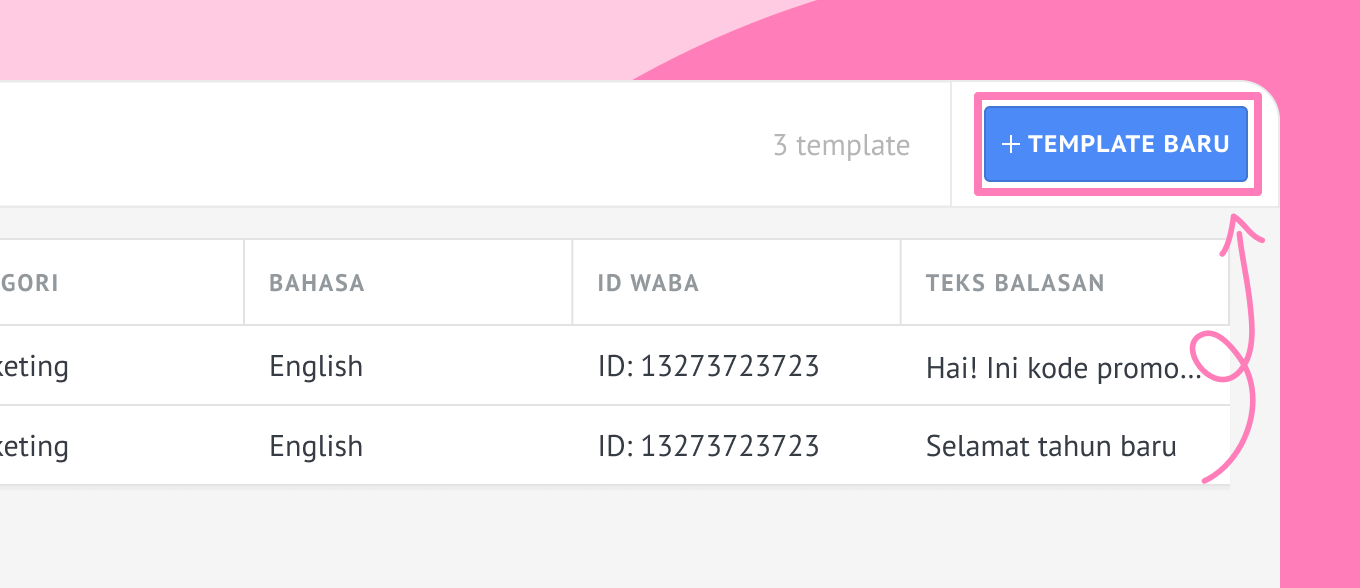Image resolution: width=1360 pixels, height=588 pixels.
Task: Click the "3 template" count label
Action: [x=841, y=146]
